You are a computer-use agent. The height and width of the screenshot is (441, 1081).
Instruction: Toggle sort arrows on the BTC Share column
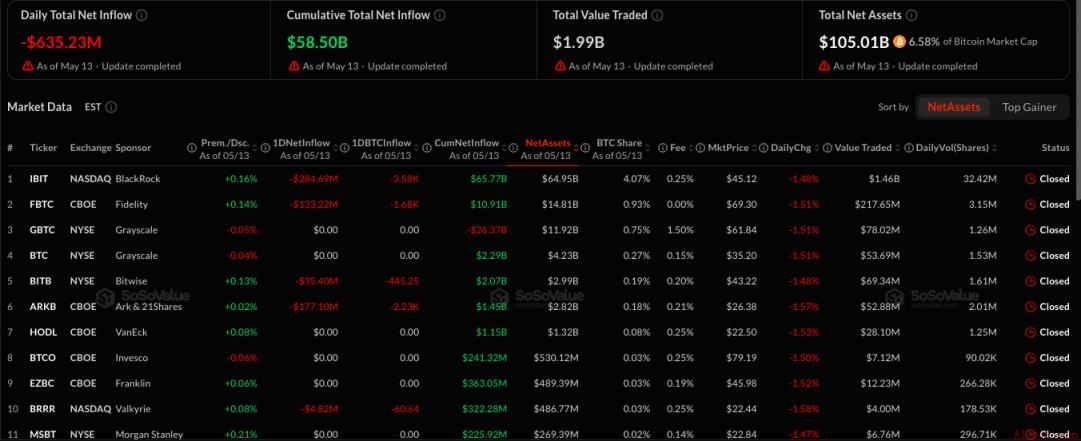649,148
